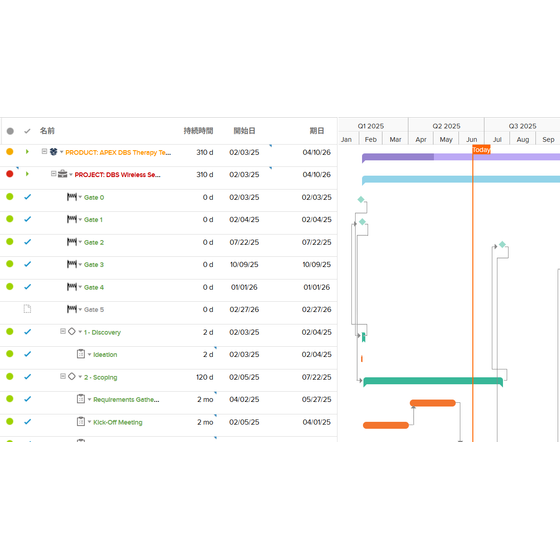Image resolution: width=560 pixels, height=560 pixels.
Task: Click the Kick-Off Meeting clipboard icon
Action: [81, 421]
